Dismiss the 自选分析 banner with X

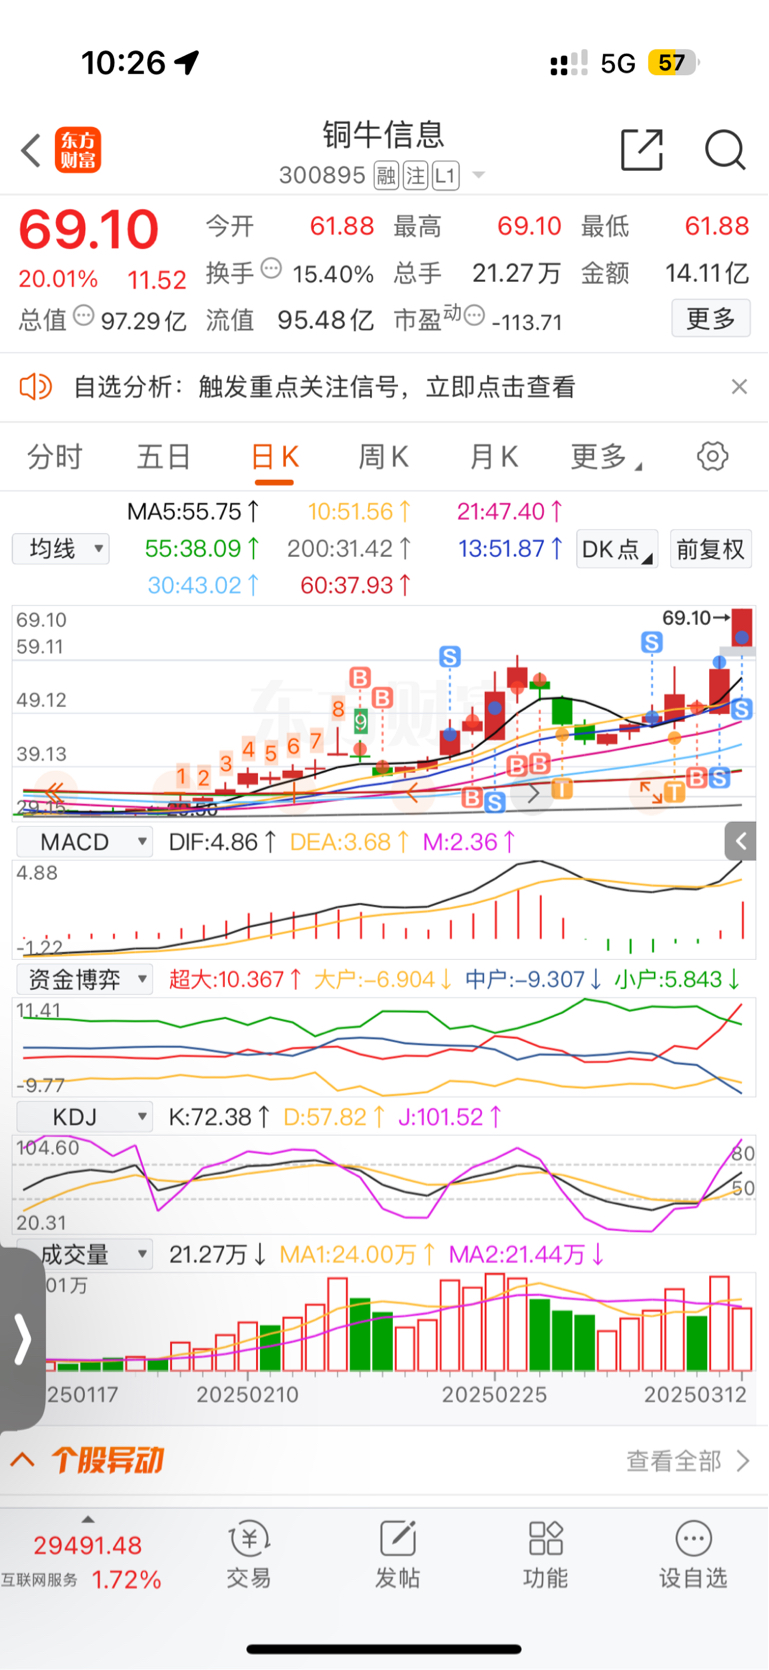(739, 387)
